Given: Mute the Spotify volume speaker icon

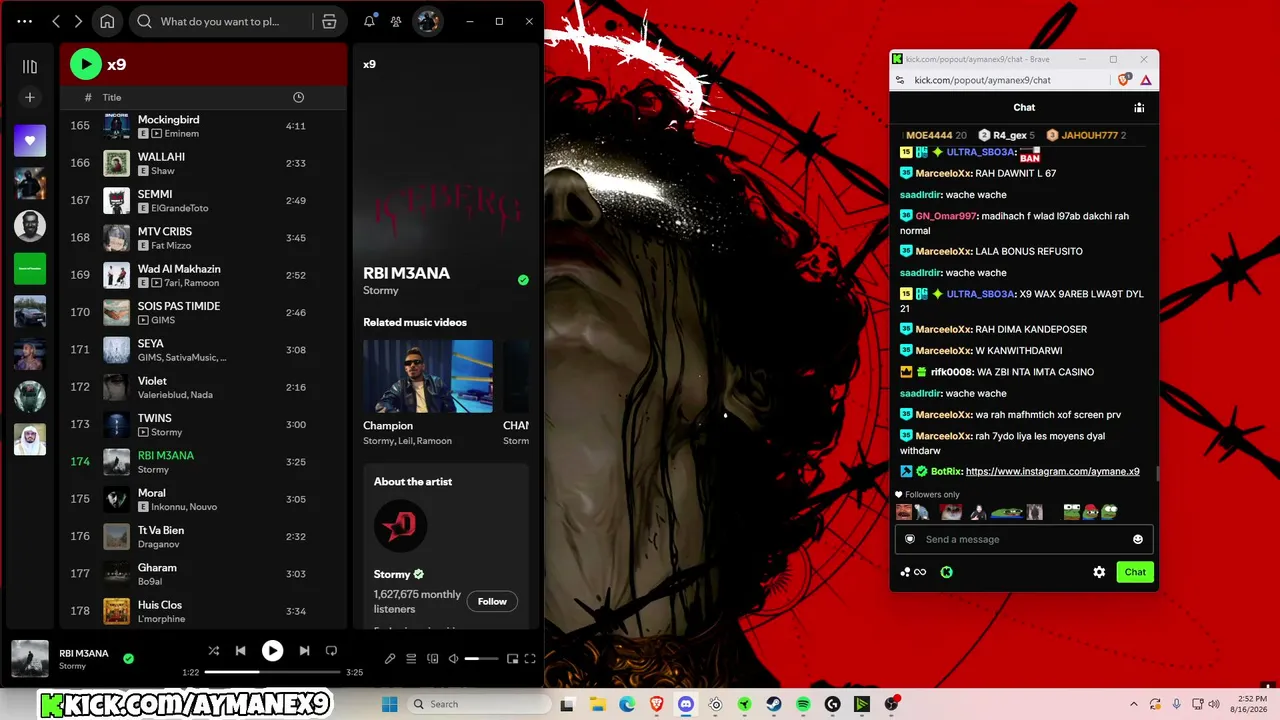Looking at the screenshot, I should point(453,659).
